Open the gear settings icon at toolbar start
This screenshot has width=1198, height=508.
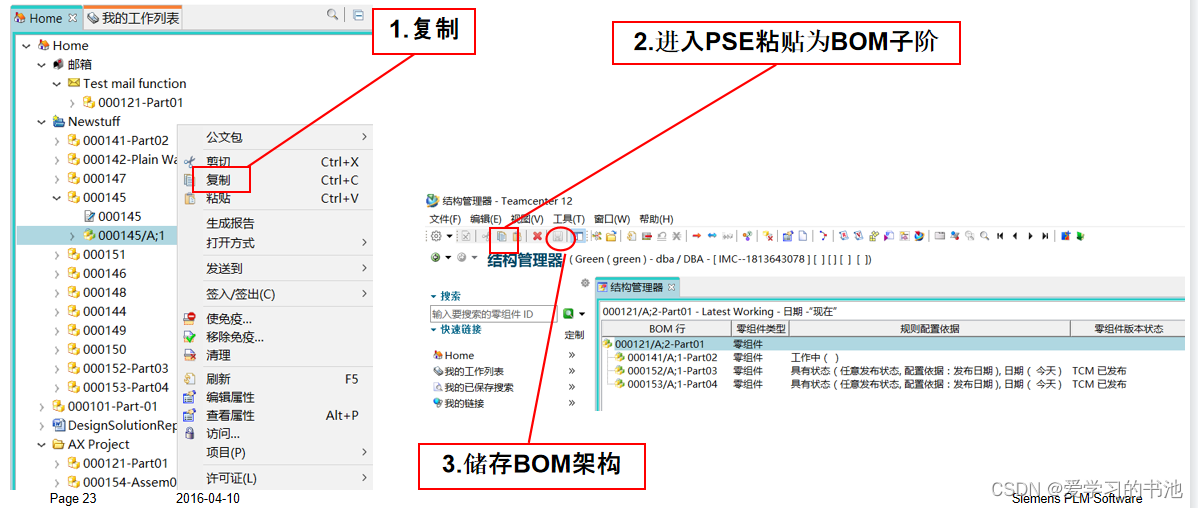point(436,236)
